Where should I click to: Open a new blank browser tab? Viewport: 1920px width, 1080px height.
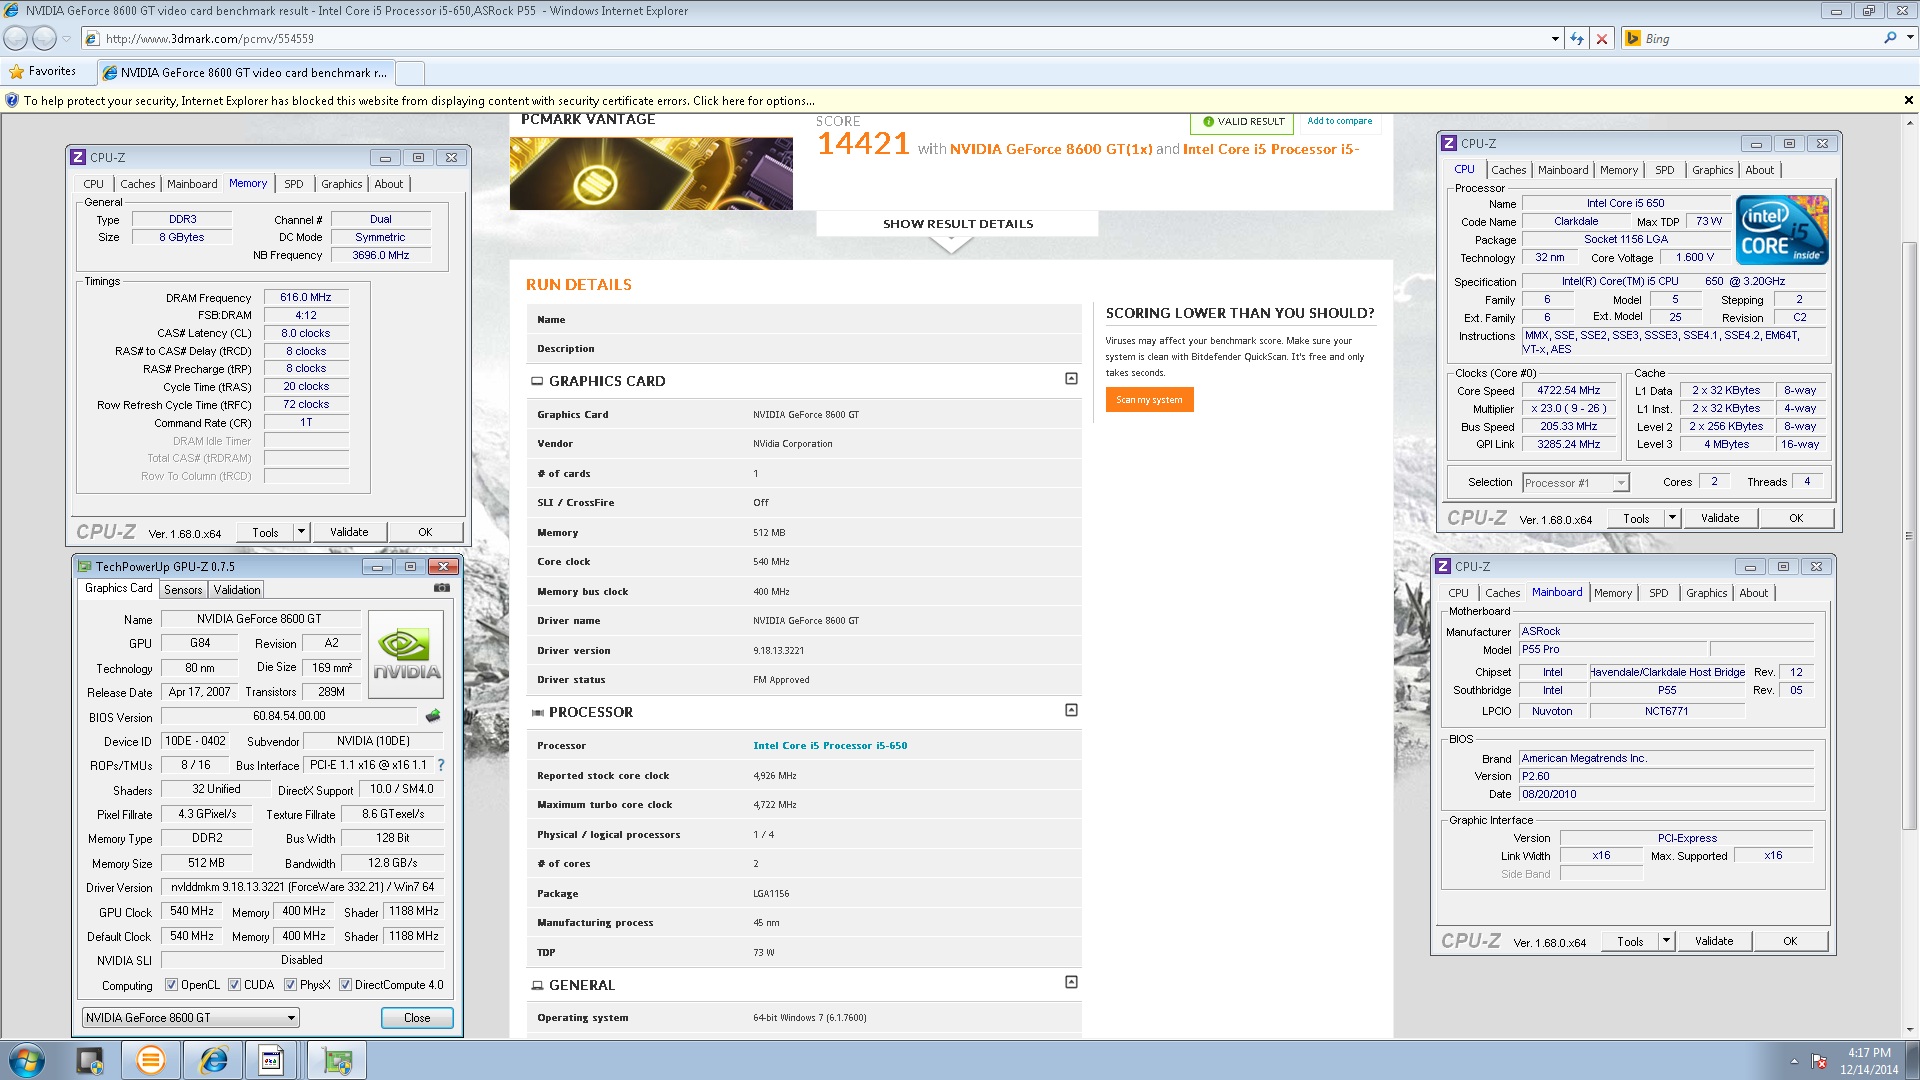point(411,72)
